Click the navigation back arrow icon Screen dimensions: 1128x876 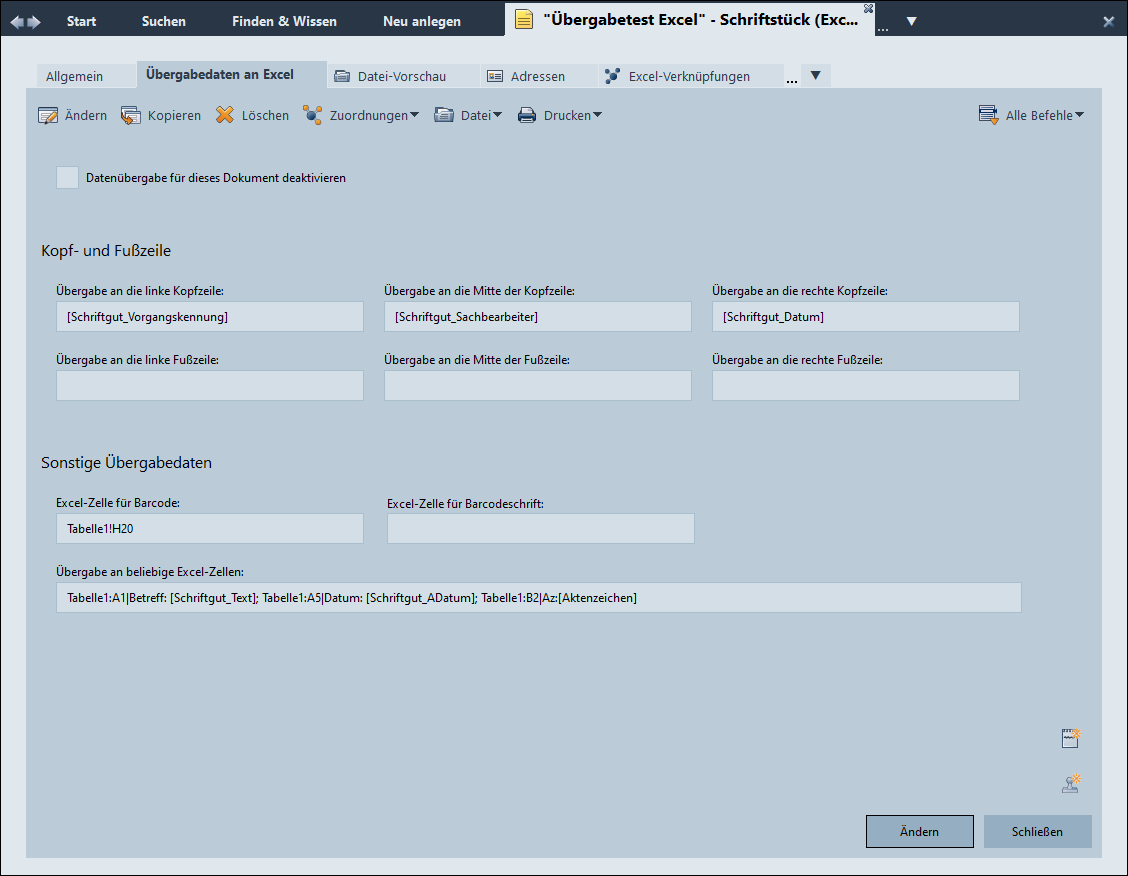pos(17,22)
